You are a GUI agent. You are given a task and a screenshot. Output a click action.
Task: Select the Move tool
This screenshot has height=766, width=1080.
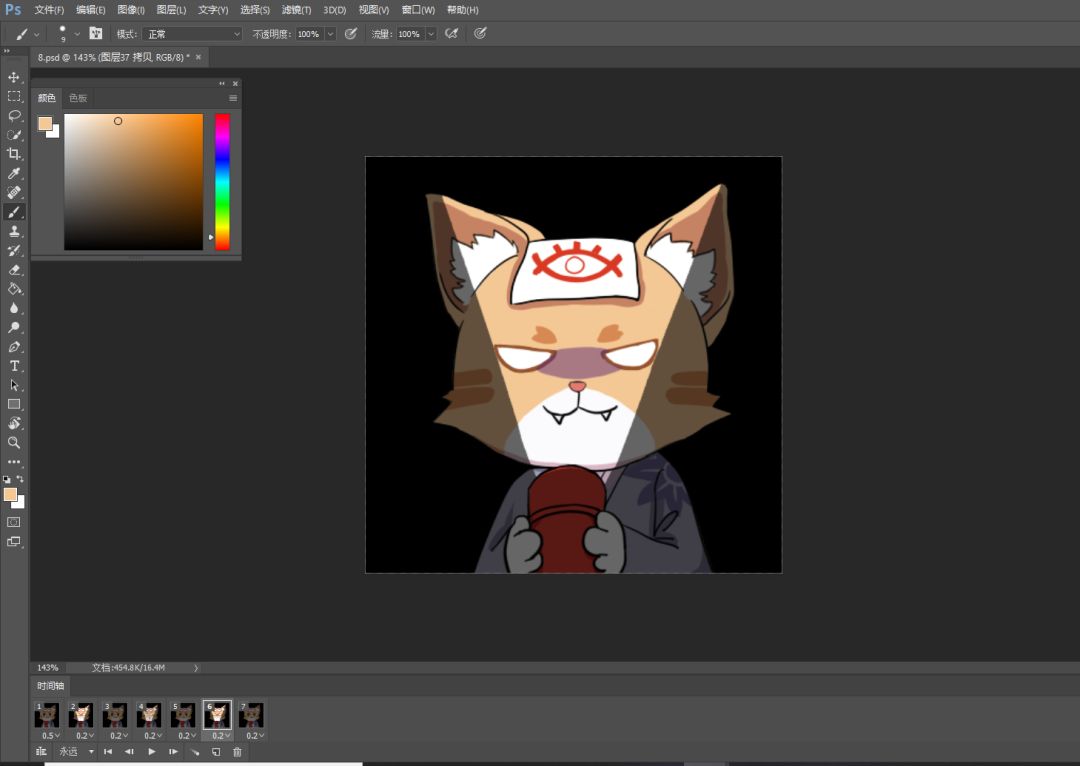(14, 77)
